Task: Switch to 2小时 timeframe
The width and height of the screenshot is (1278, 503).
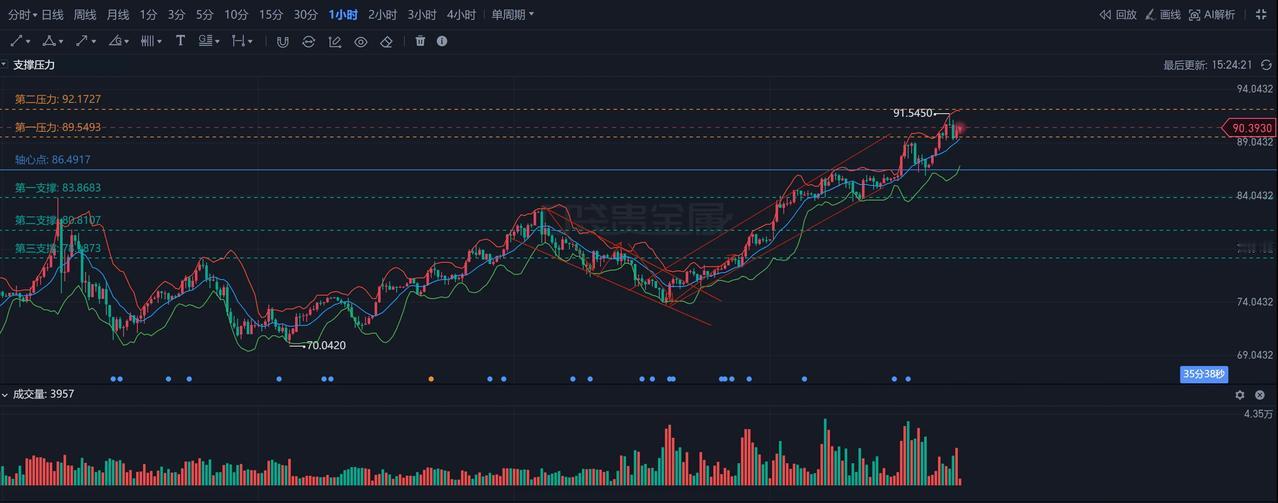Action: [382, 15]
